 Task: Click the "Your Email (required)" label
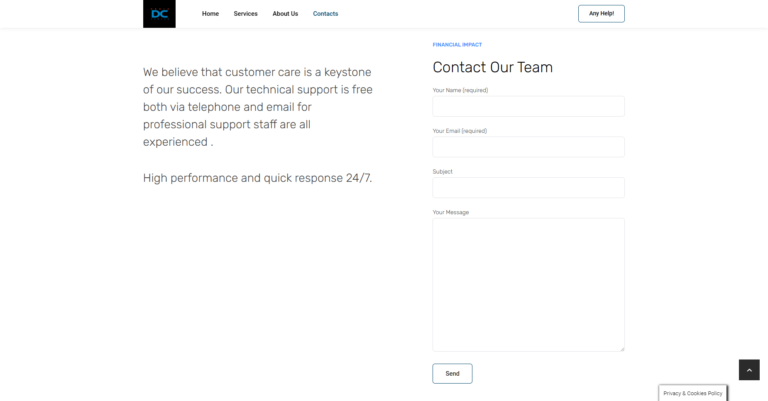[x=460, y=131]
